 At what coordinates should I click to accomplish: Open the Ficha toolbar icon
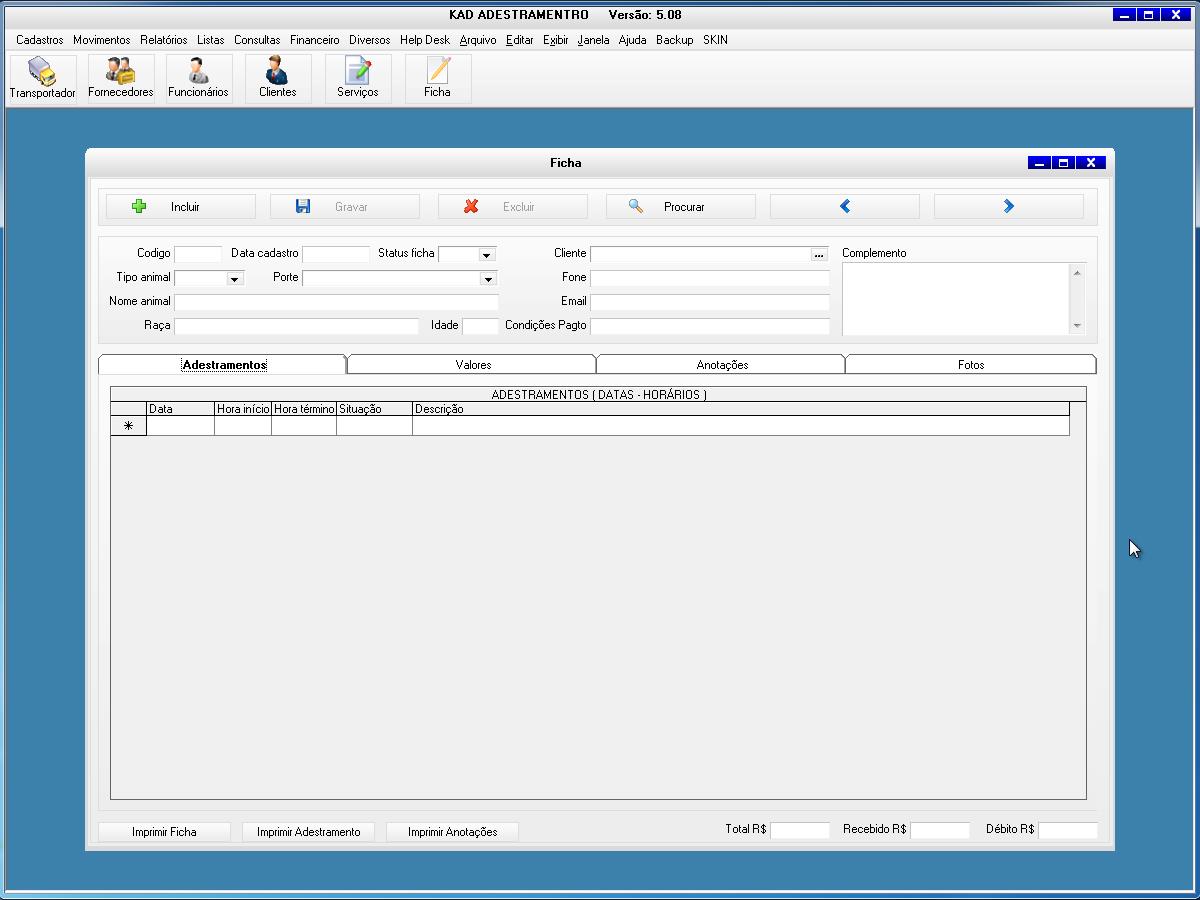[x=438, y=79]
